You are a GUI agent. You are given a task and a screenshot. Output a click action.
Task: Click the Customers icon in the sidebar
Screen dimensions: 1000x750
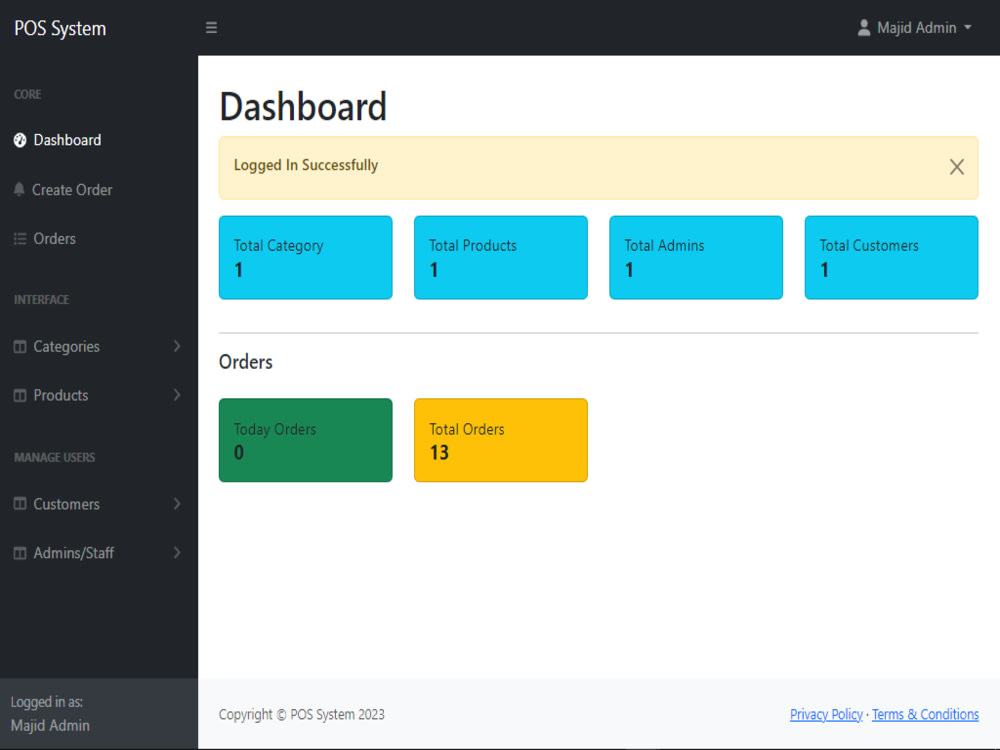[20, 504]
